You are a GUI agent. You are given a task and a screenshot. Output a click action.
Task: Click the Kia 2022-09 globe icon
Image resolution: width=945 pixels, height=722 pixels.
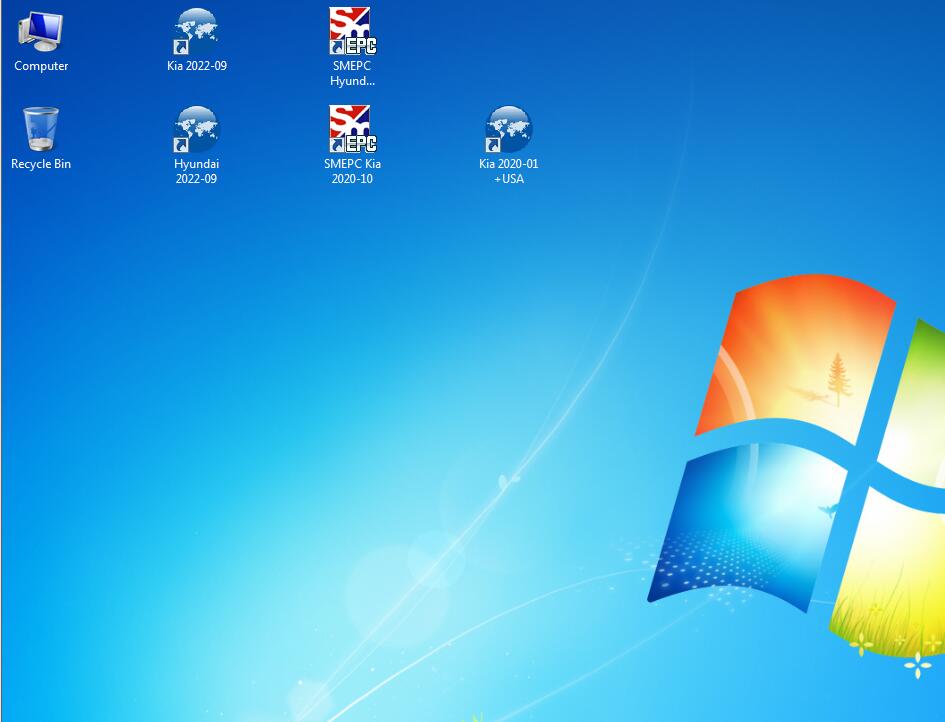(x=197, y=32)
